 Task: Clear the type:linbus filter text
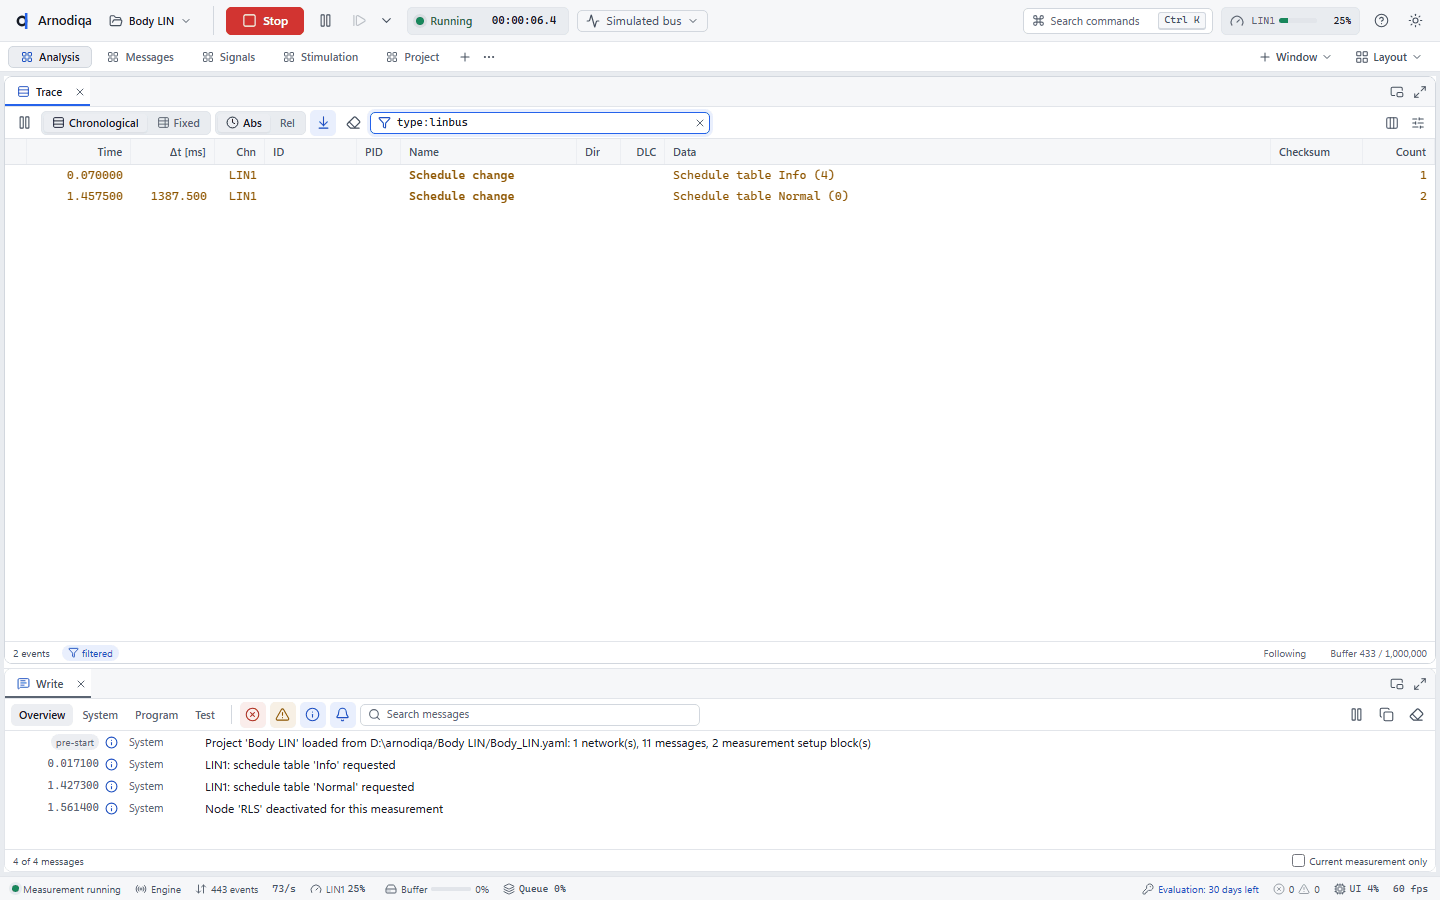point(700,123)
